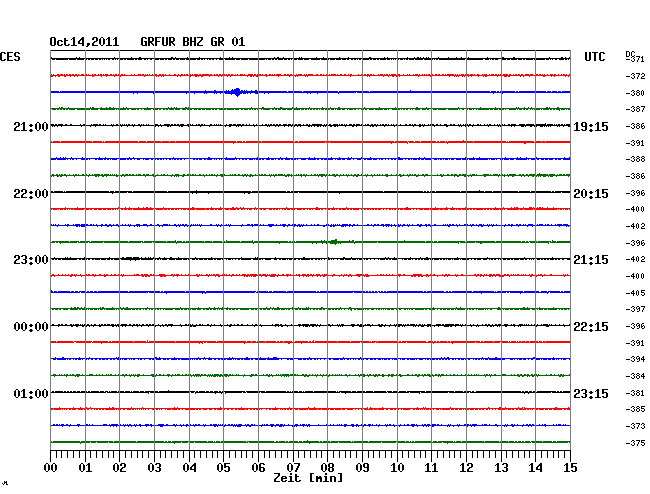
Task: Click the 15 minute axis tick label
Action: click(x=570, y=467)
